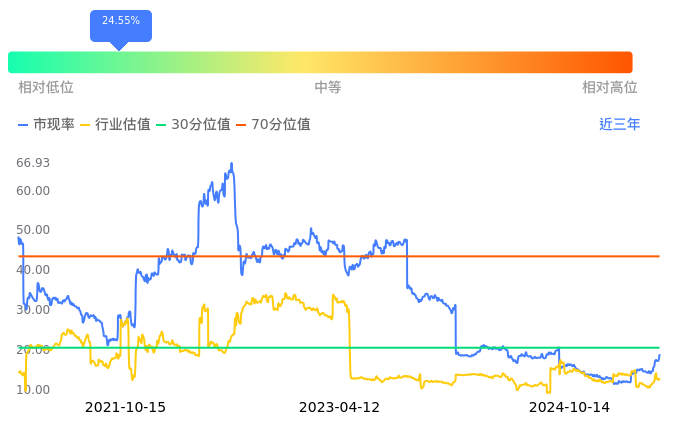Click the 10.00 y-axis label
The width and height of the screenshot is (686, 442).
33,389
